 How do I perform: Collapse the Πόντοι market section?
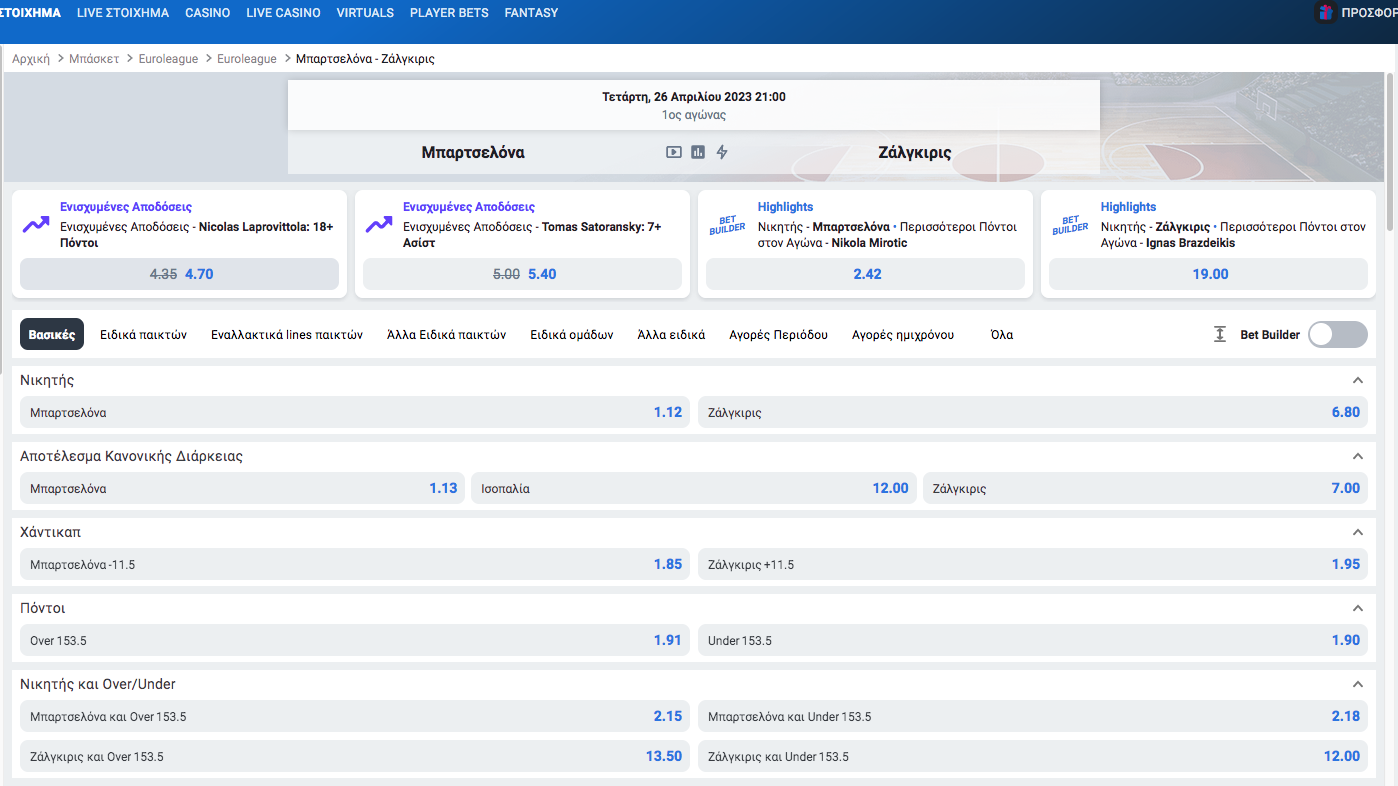(x=1357, y=608)
